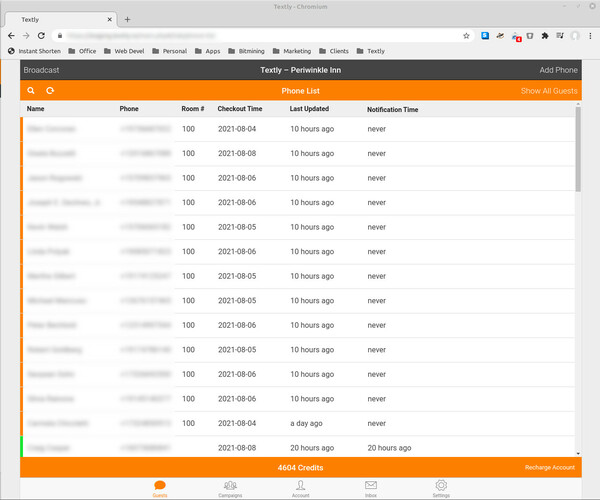
Task: Click the shield extension icon
Action: (x=530, y=36)
